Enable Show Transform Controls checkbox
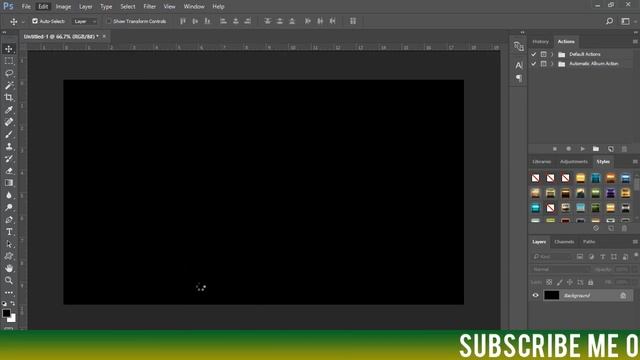This screenshot has width=640, height=360. pyautogui.click(x=109, y=21)
